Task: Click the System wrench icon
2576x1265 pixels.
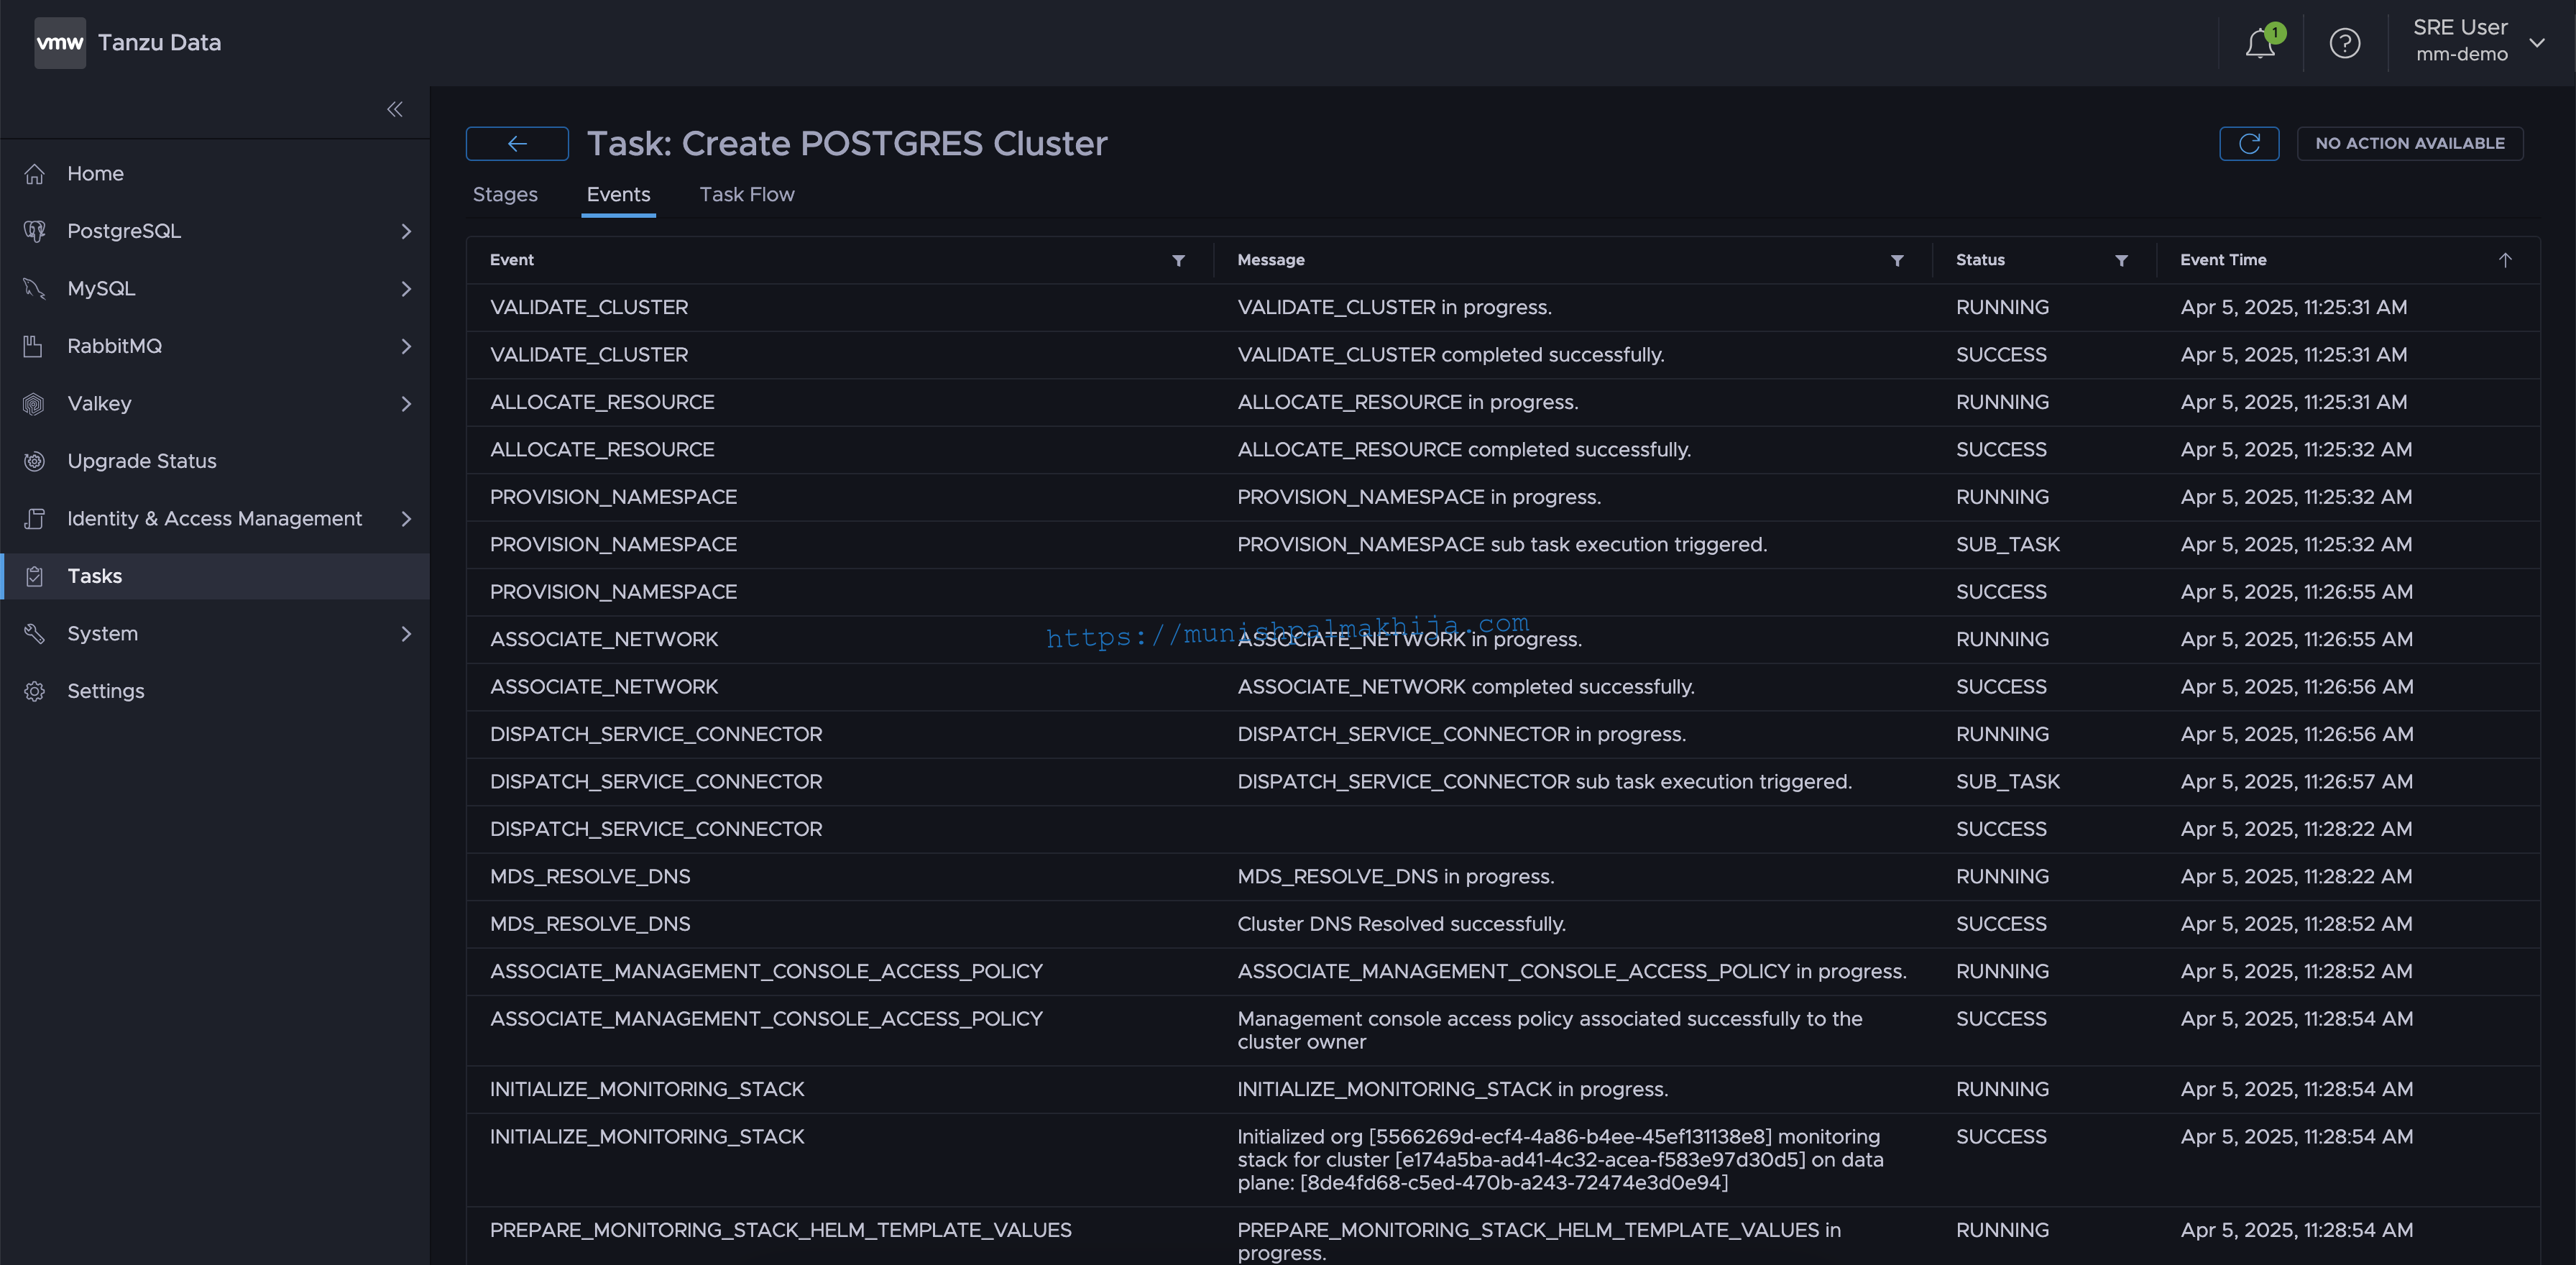Action: (35, 634)
